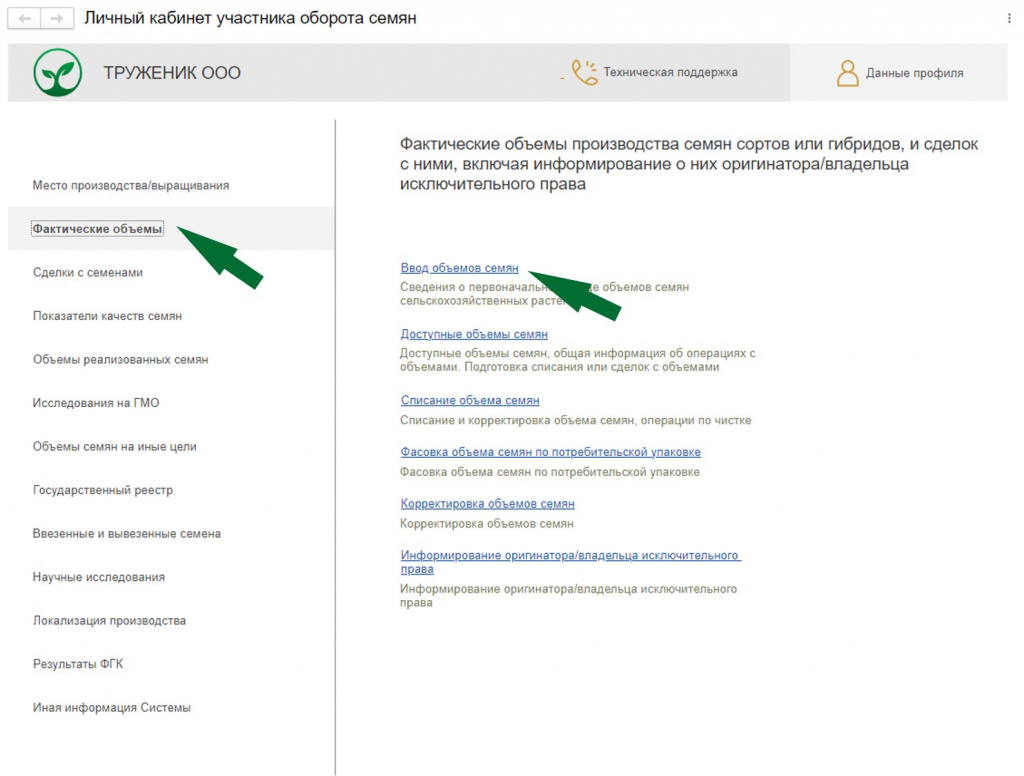This screenshot has height=776, width=1024.
Task: Open Исследования на ГМО section
Action: (96, 403)
